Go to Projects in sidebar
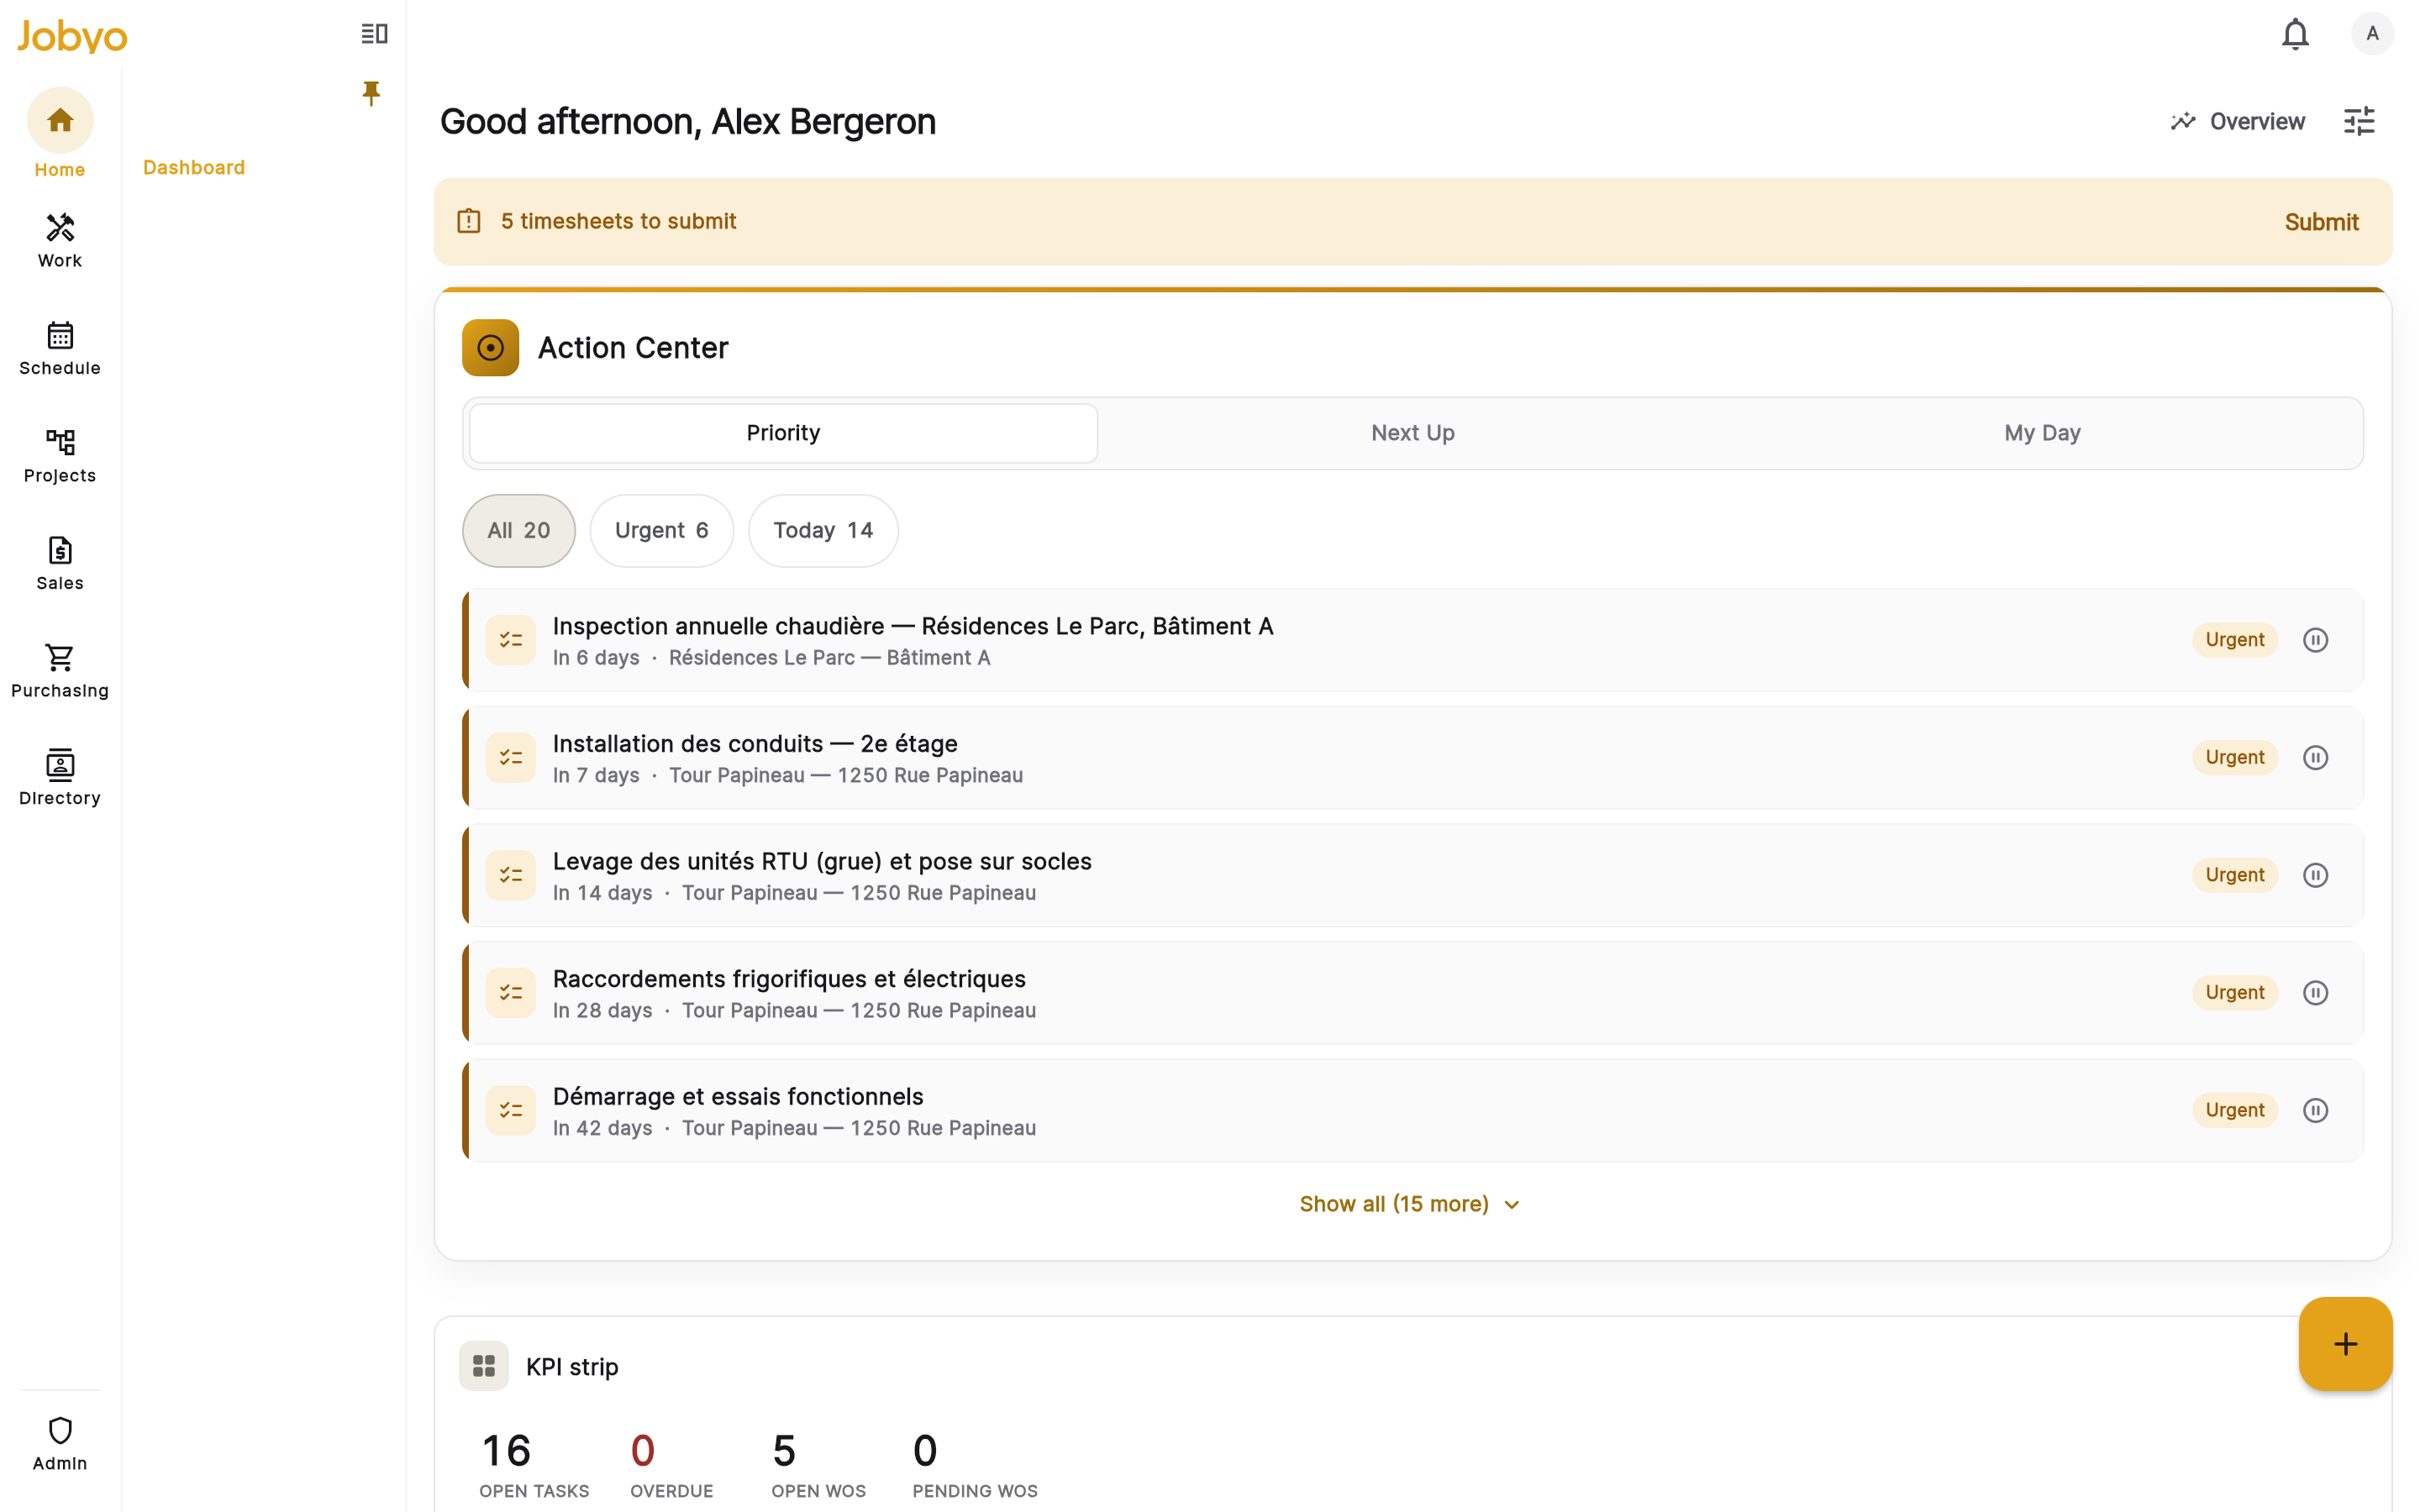This screenshot has height=1512, width=2420. pos(60,455)
